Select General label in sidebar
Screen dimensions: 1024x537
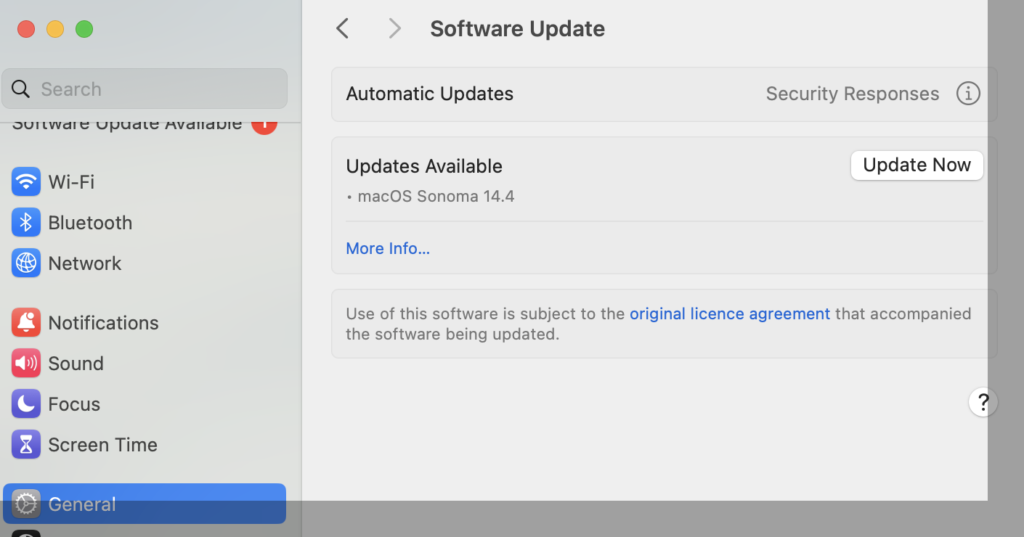82,504
